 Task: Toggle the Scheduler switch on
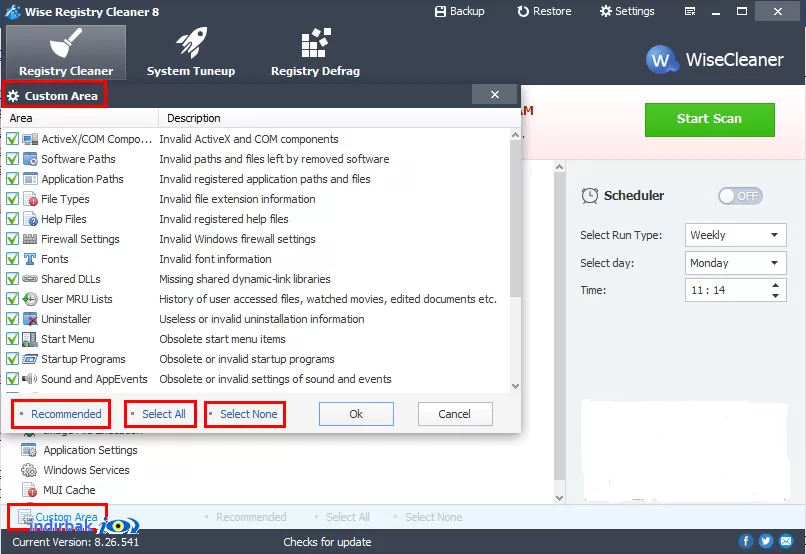[x=741, y=196]
